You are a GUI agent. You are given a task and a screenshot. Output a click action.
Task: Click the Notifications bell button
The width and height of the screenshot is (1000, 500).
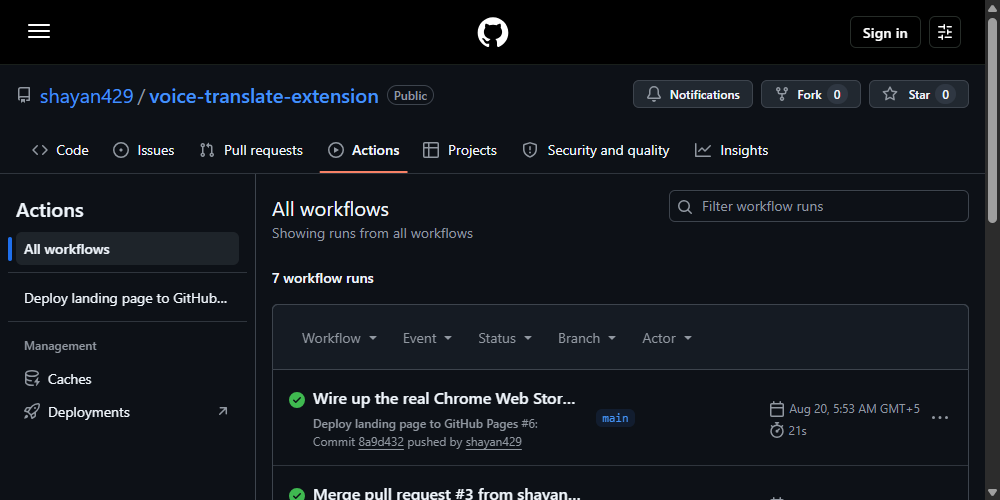(x=693, y=94)
